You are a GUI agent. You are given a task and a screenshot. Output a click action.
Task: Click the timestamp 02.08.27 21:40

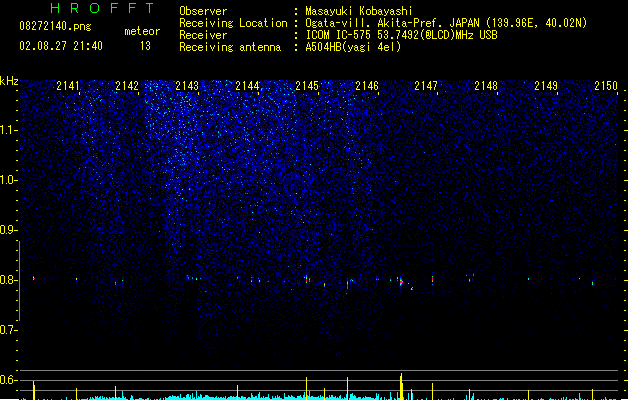coord(61,46)
